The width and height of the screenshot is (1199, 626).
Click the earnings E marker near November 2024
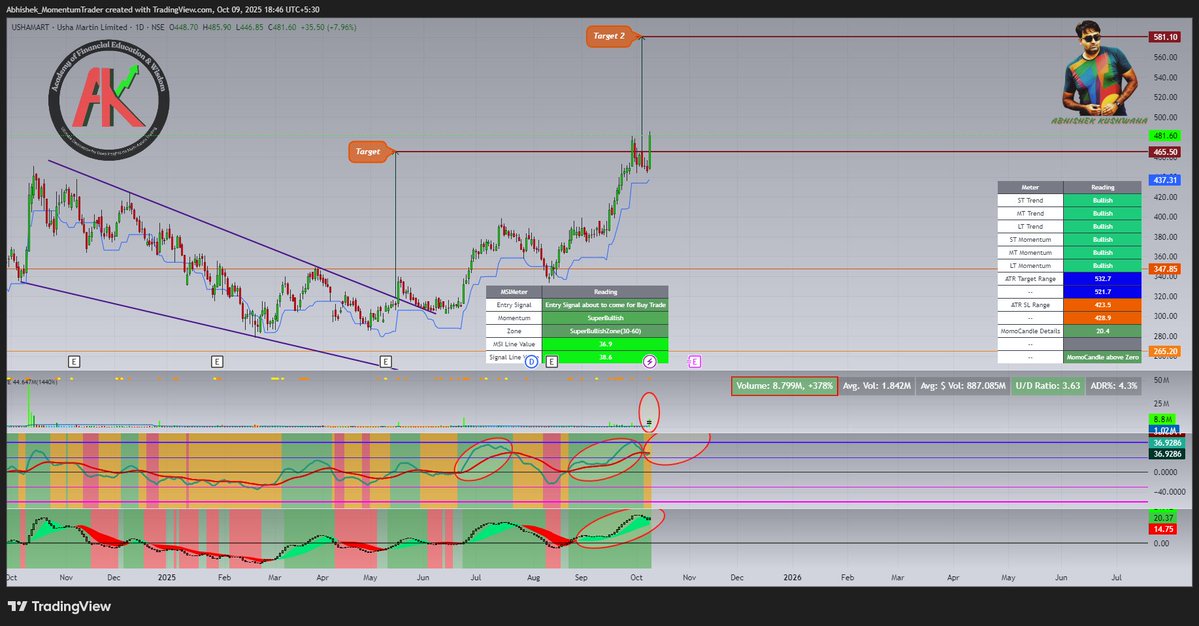point(74,362)
